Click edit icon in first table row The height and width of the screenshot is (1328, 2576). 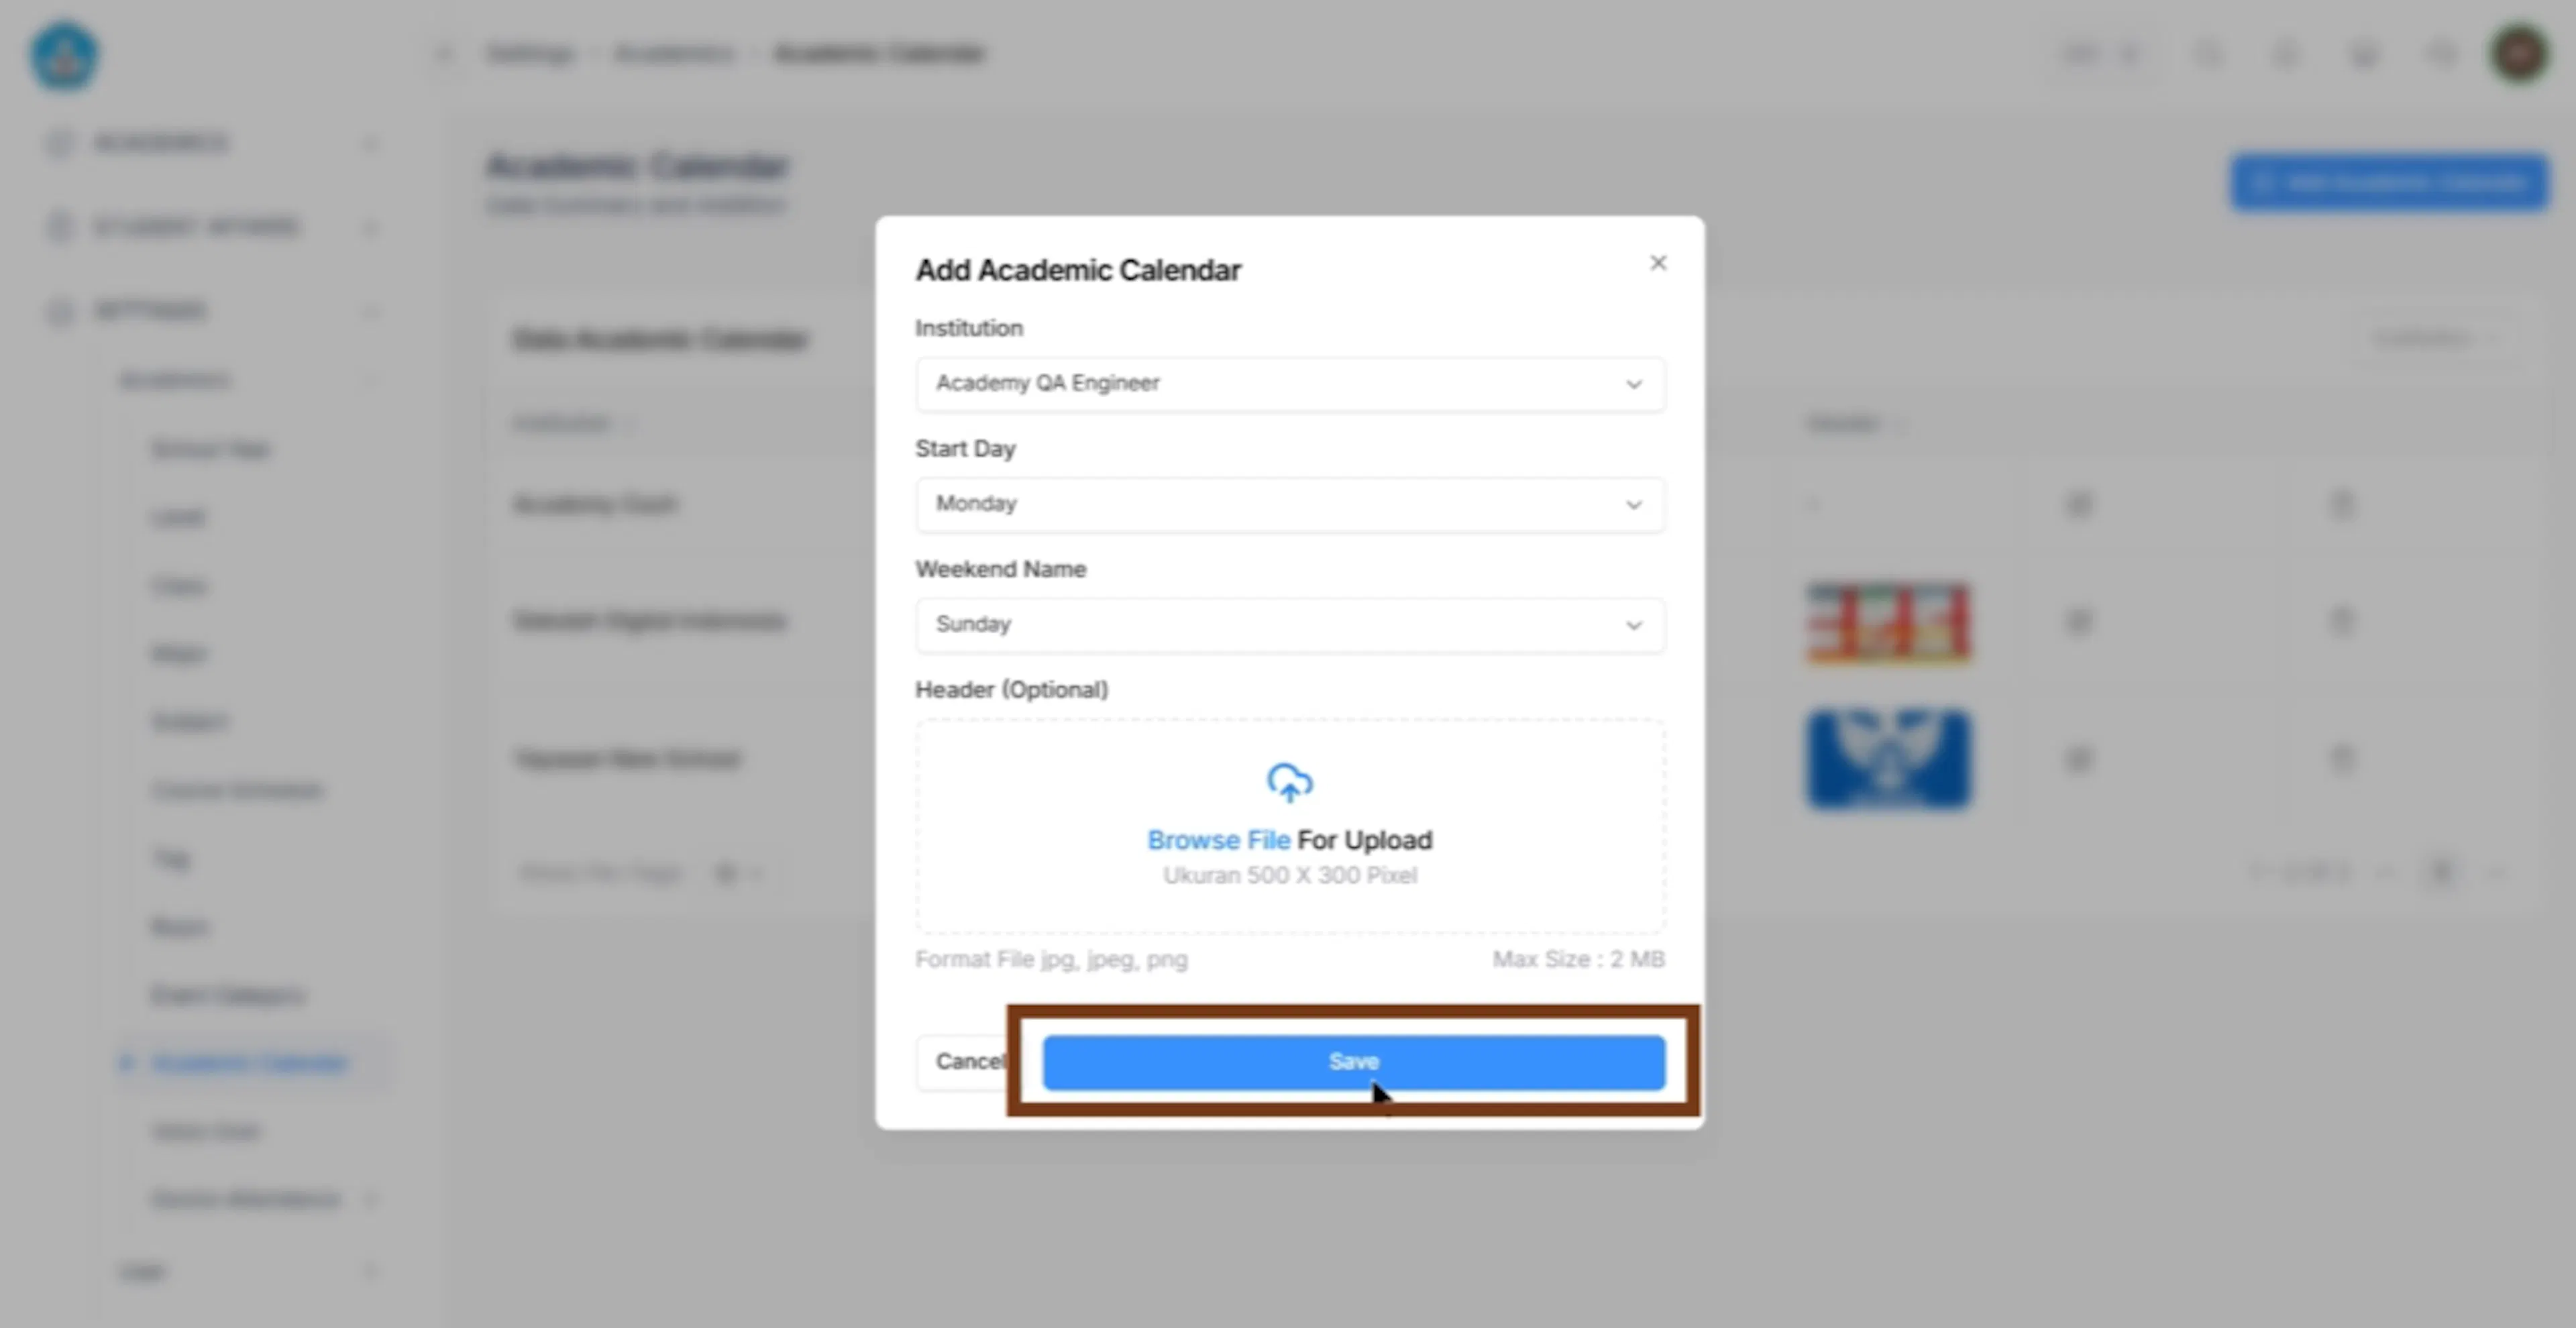click(2079, 504)
